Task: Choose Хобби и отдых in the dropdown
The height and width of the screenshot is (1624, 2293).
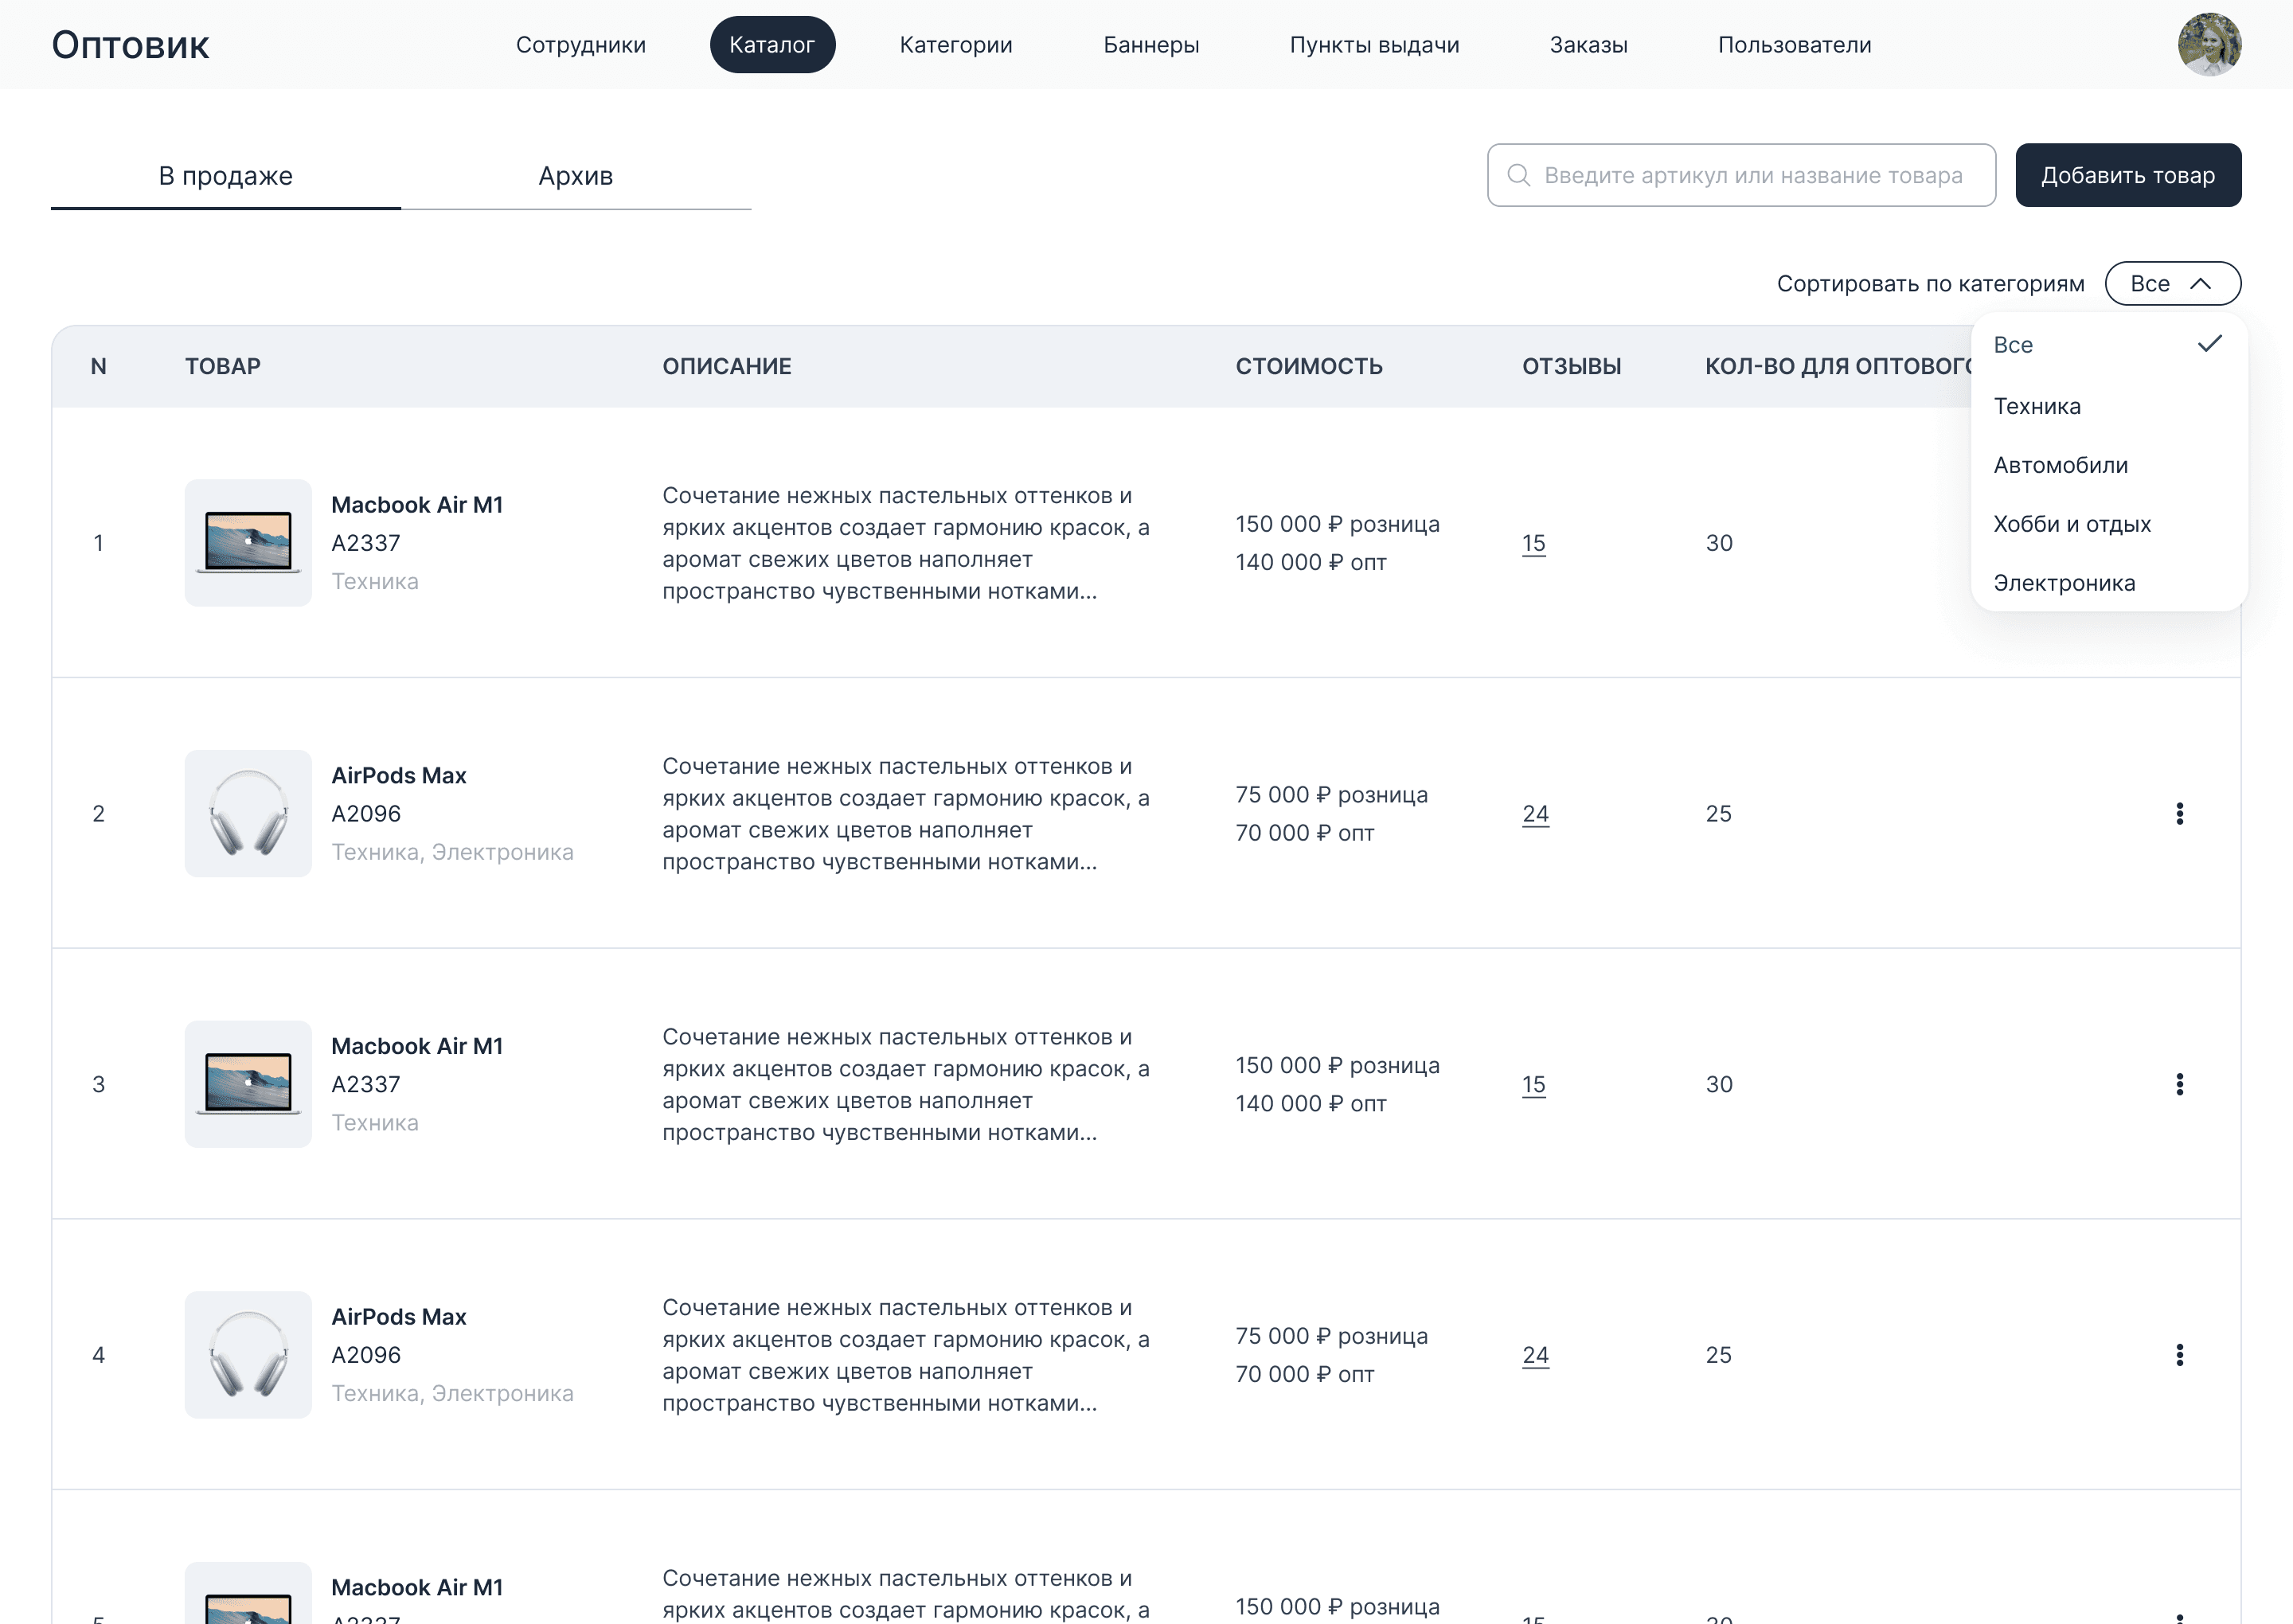Action: [x=2108, y=524]
